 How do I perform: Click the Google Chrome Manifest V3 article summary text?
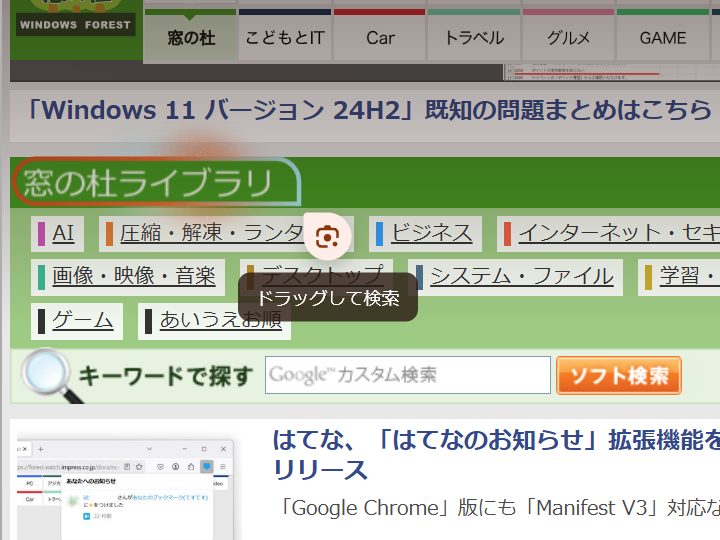click(500, 508)
